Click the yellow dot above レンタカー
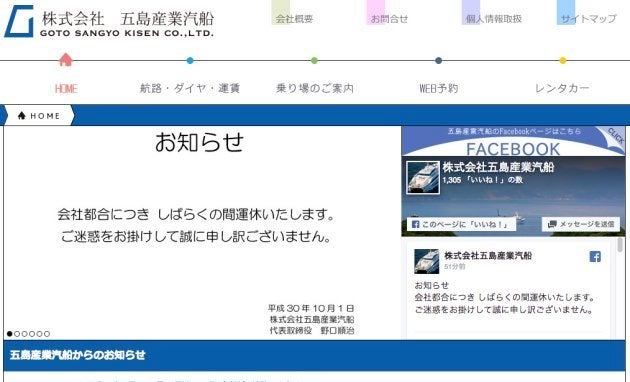This screenshot has height=382, width=630. pyautogui.click(x=562, y=61)
